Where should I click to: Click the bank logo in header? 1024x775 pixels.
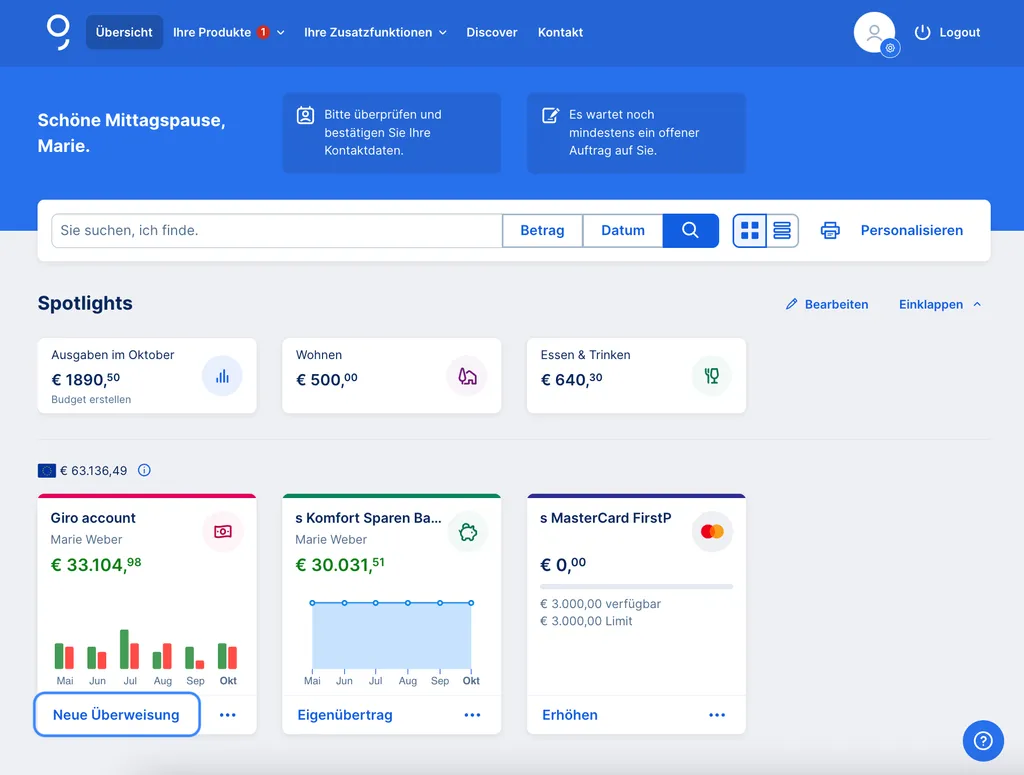click(x=58, y=32)
